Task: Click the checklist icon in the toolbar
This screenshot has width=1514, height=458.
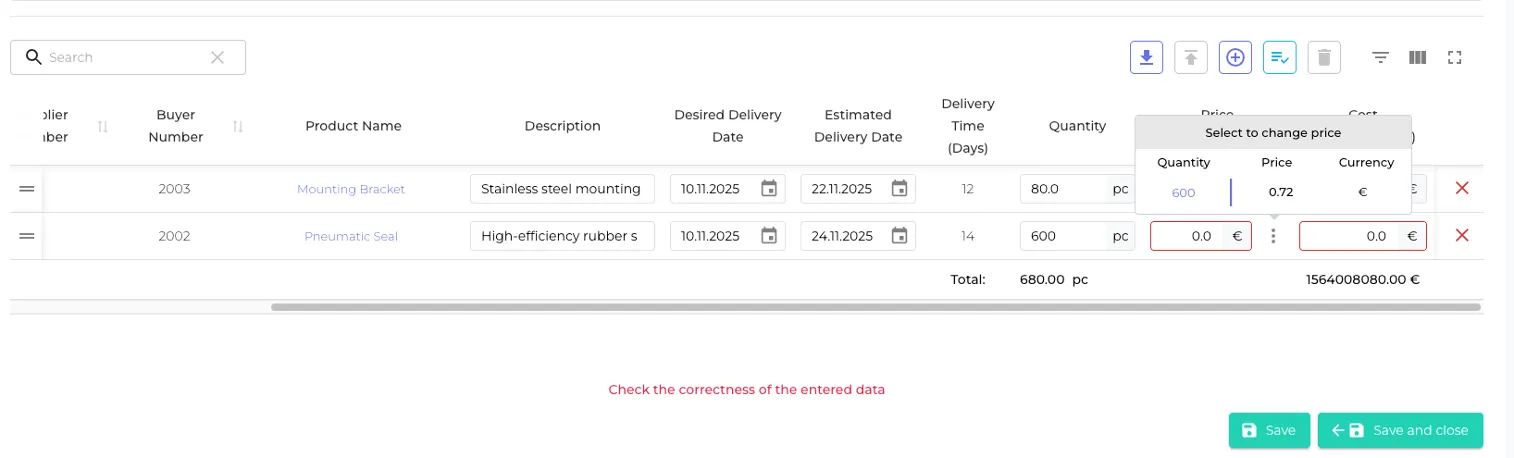Action: [1279, 58]
